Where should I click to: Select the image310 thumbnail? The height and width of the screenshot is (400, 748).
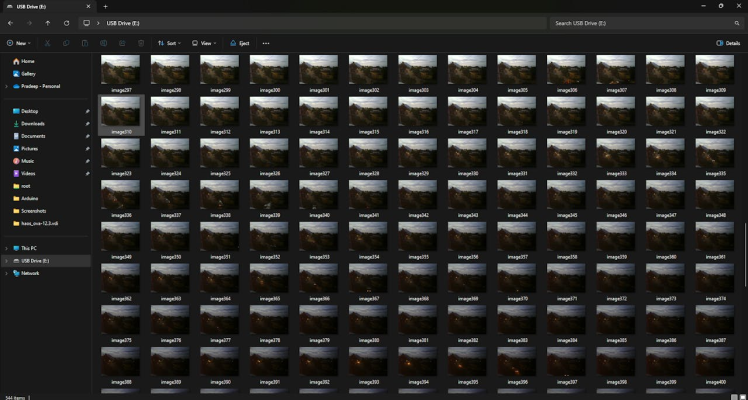(x=121, y=111)
